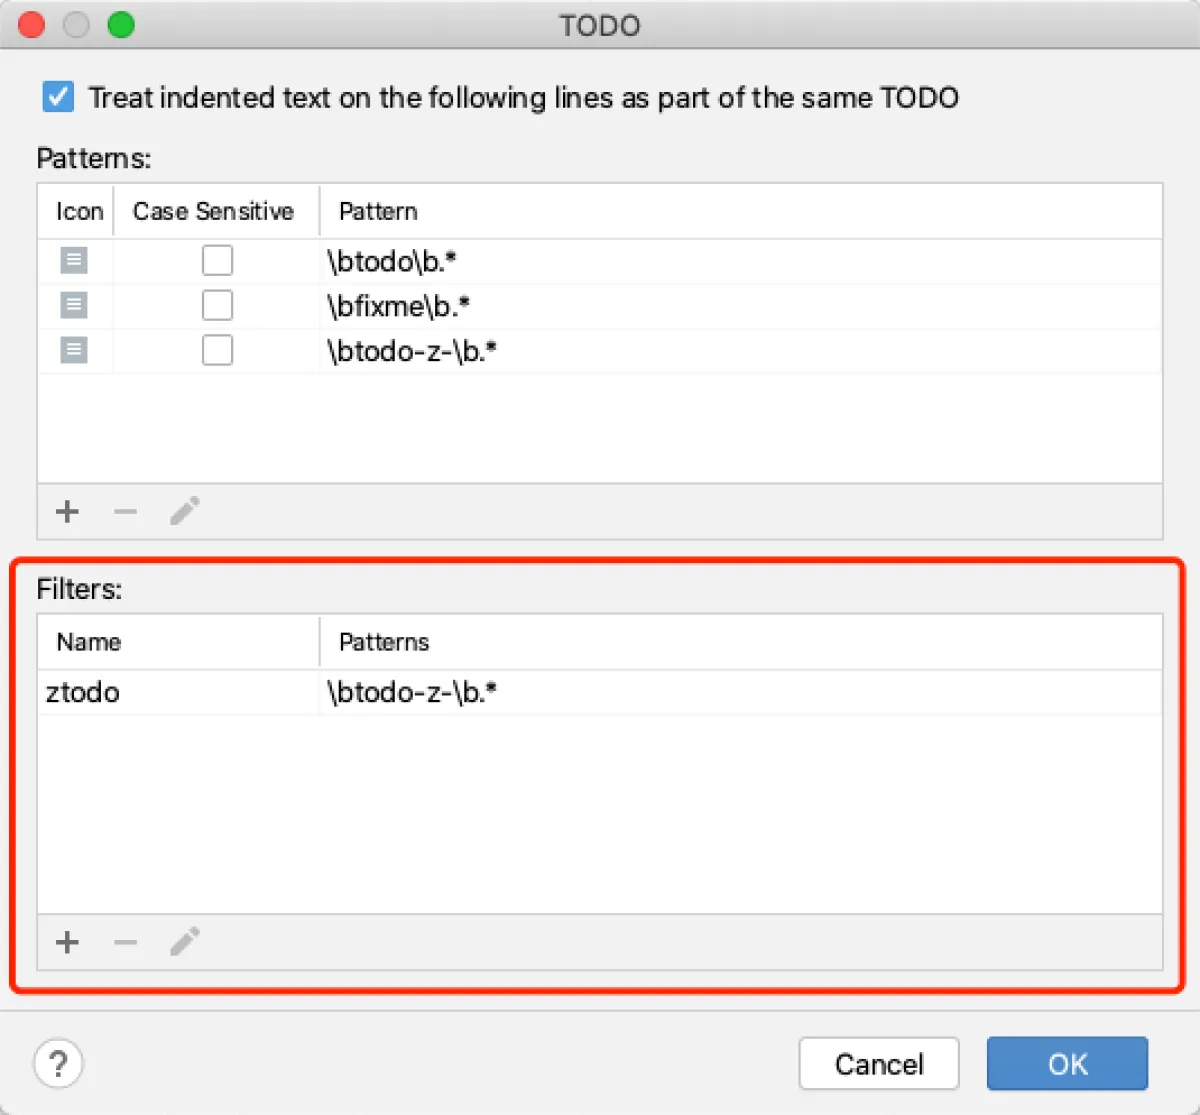Select the ztodo filter row
Viewport: 1200px width, 1115px height.
(83, 692)
